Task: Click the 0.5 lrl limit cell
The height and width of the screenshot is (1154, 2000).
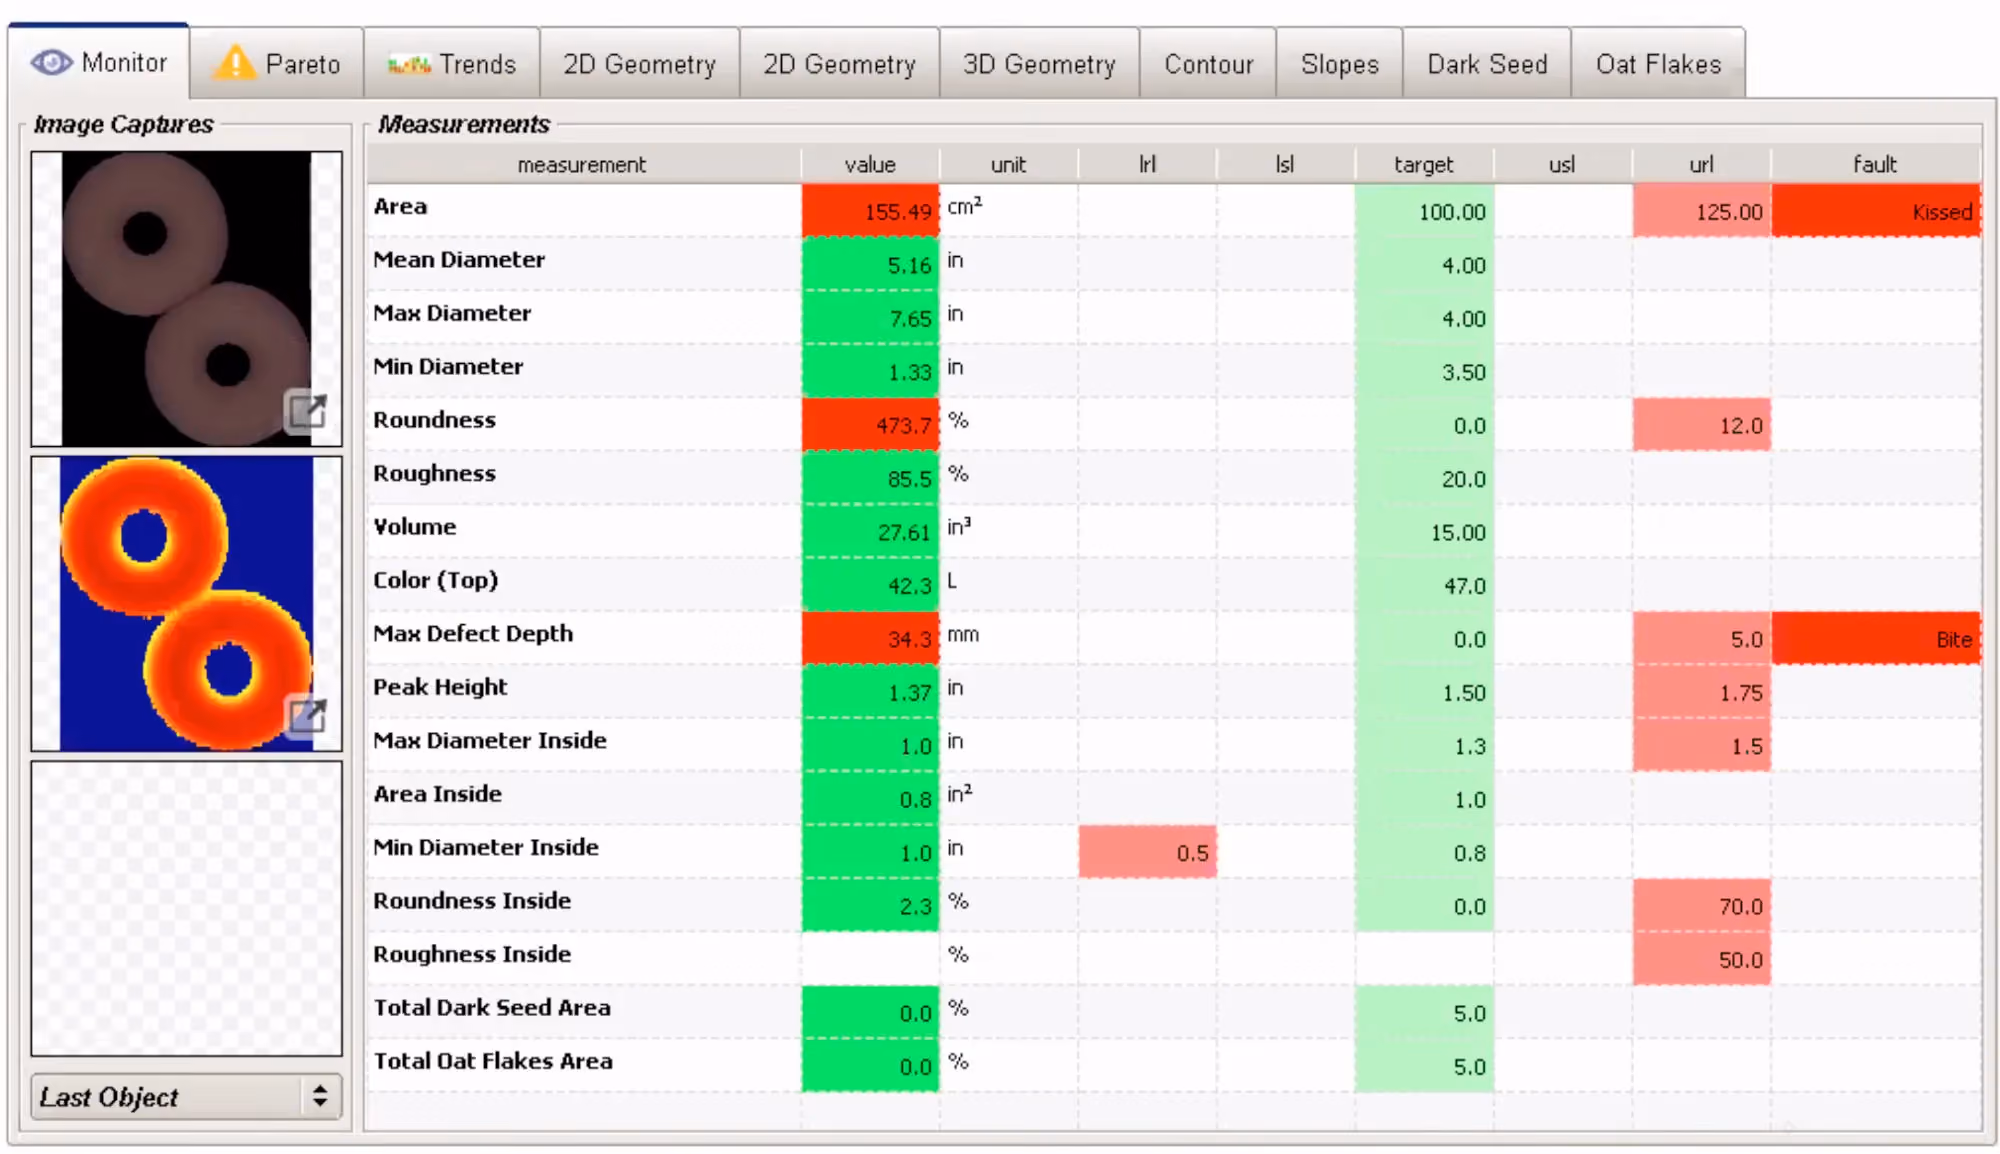Action: pos(1147,852)
